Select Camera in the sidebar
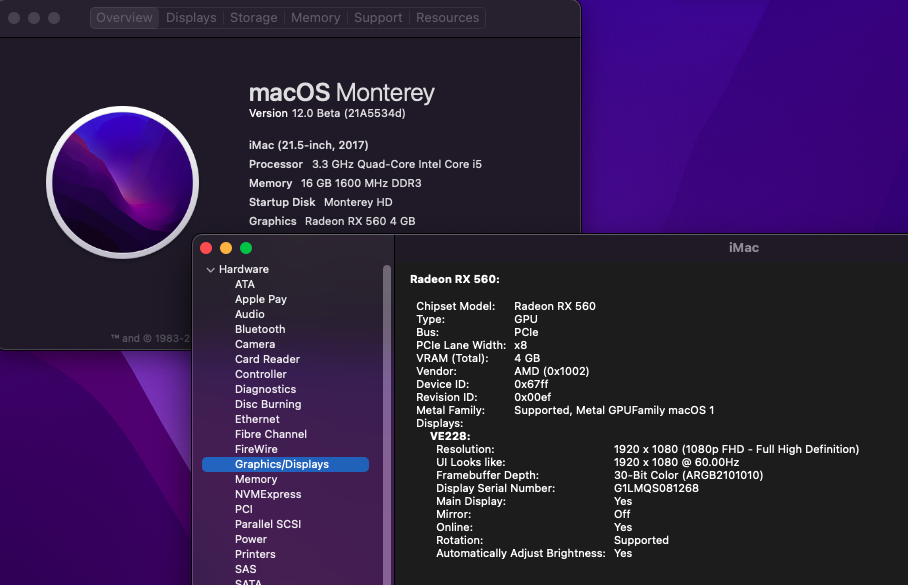The height and width of the screenshot is (585, 908). (255, 345)
